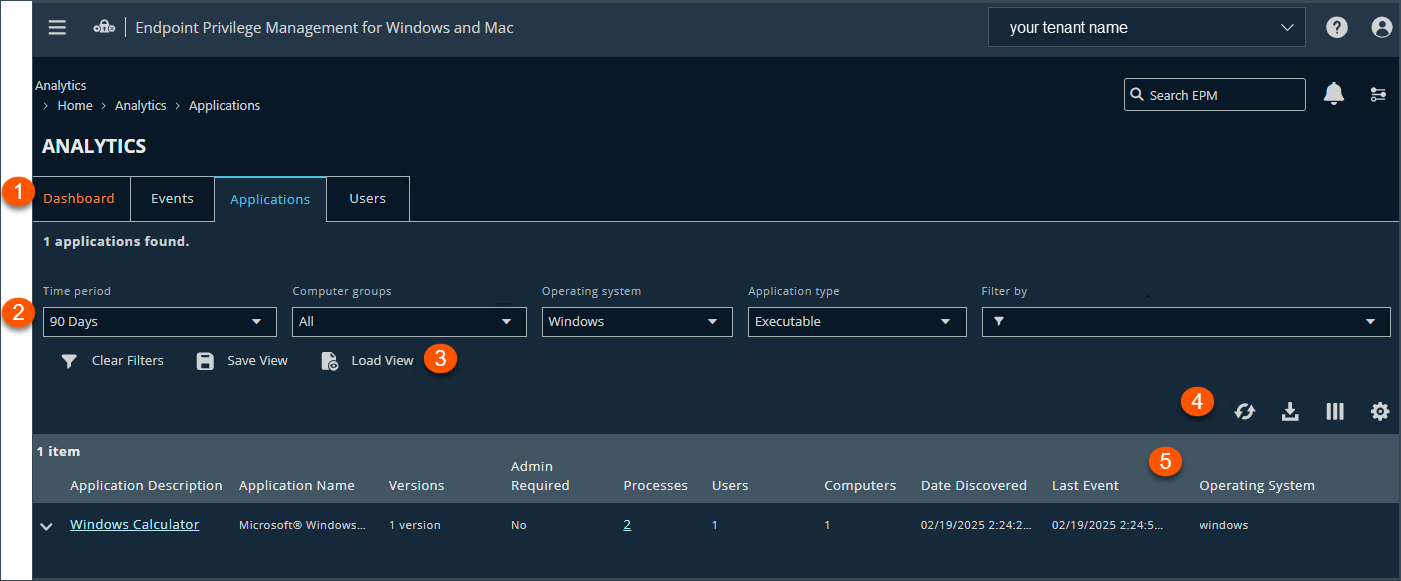Open the tenant name dropdown

pos(1147,28)
